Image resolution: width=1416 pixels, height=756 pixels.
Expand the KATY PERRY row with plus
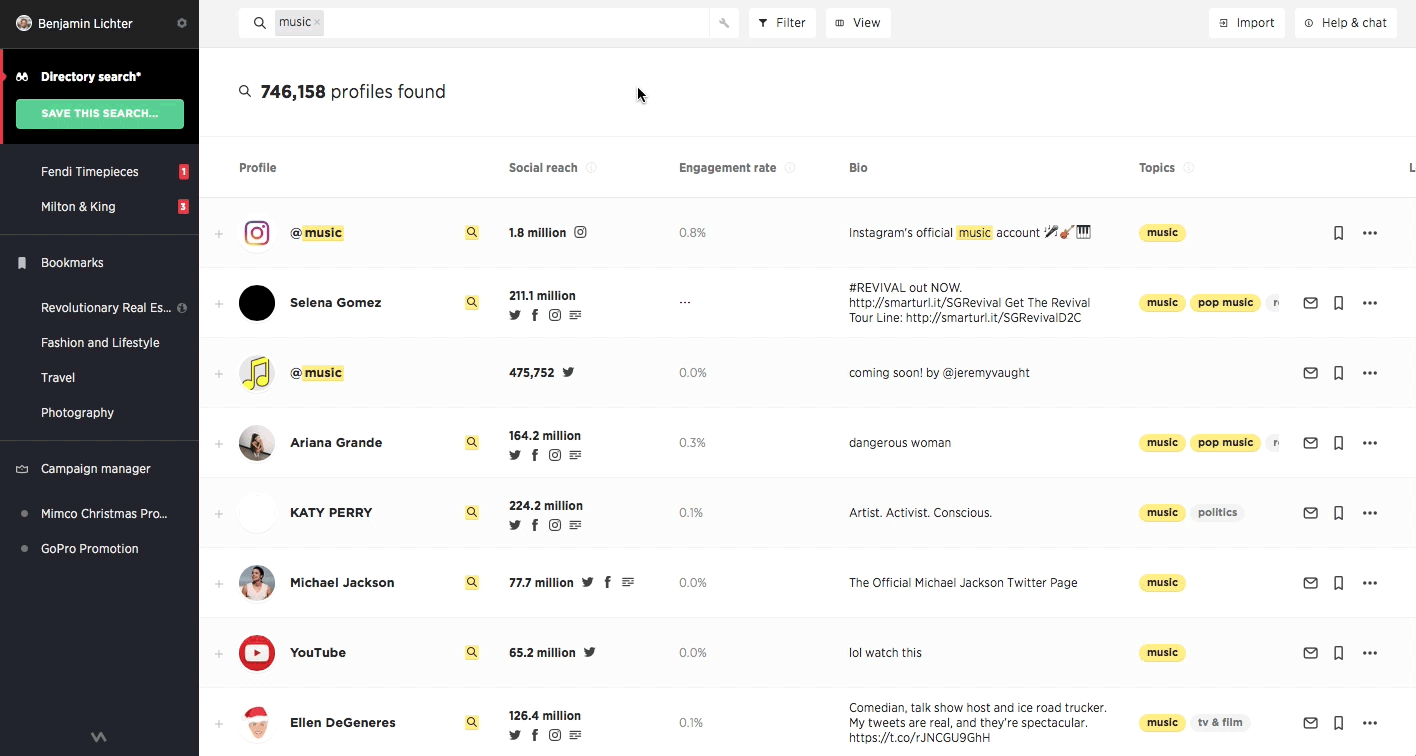coord(219,514)
